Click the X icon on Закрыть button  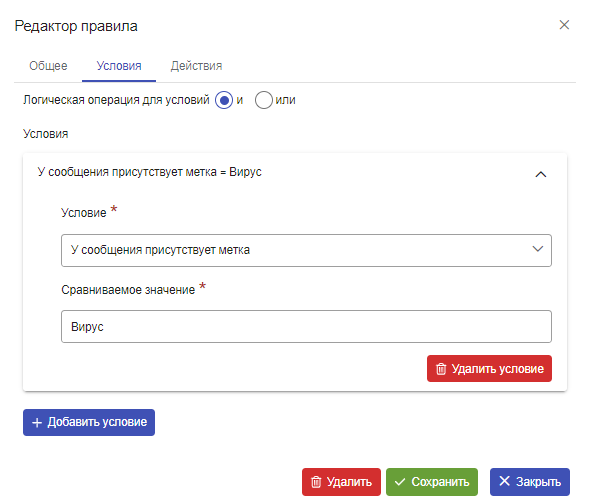(x=504, y=481)
